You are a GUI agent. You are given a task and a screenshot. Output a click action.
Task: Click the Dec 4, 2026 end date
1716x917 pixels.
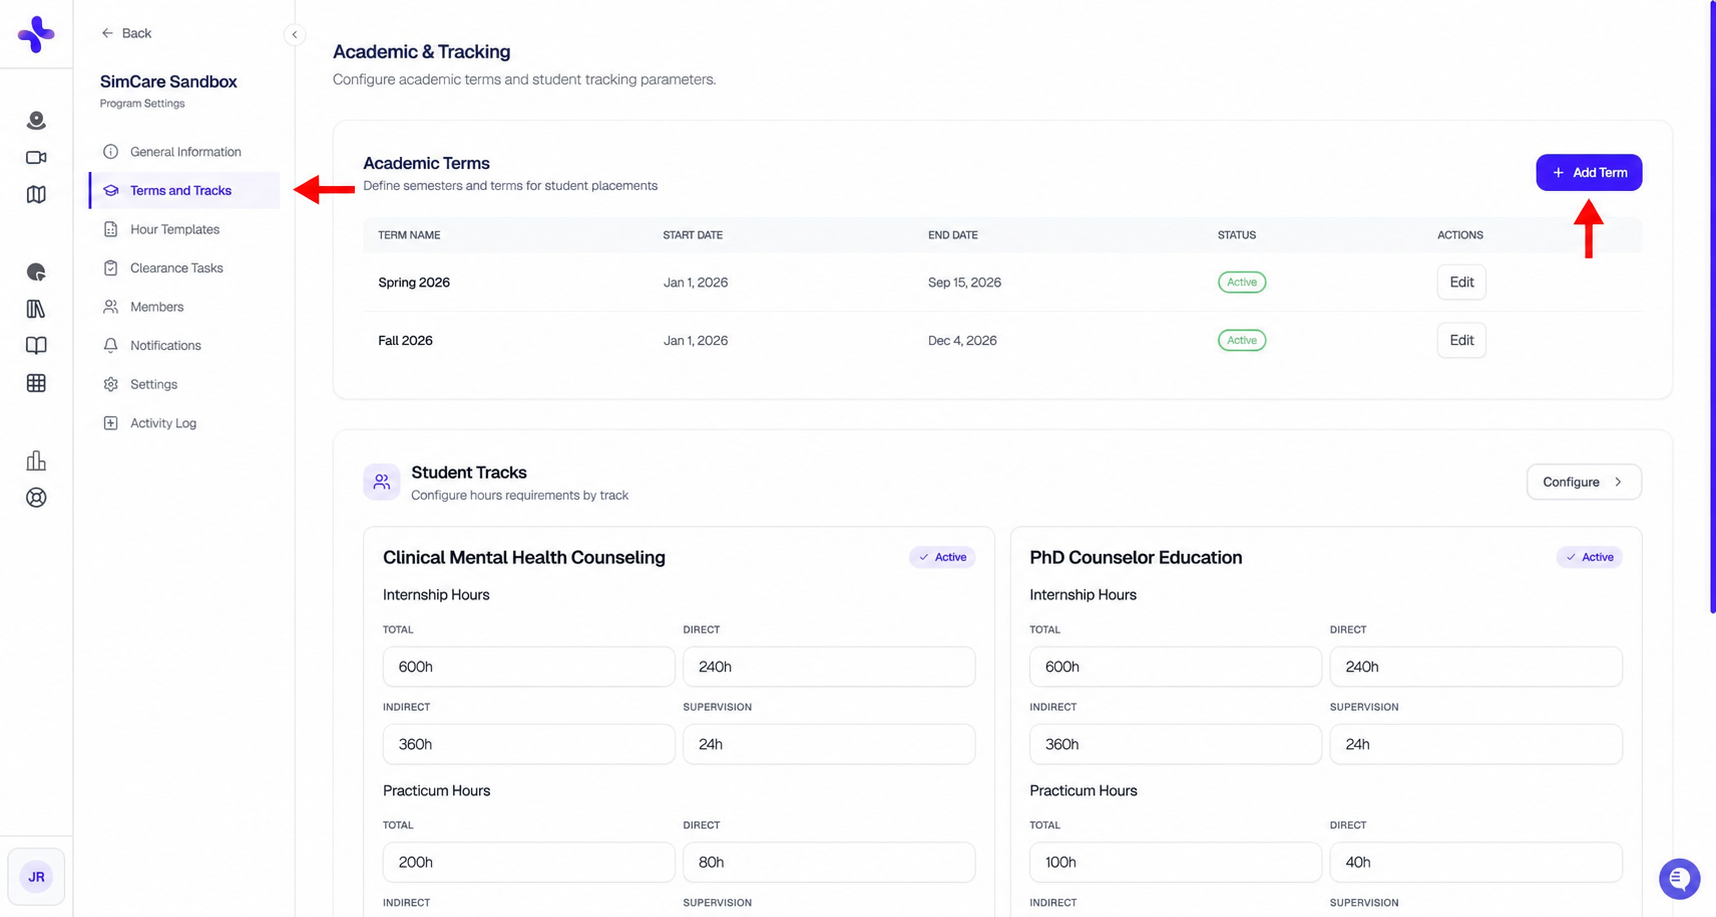(962, 340)
